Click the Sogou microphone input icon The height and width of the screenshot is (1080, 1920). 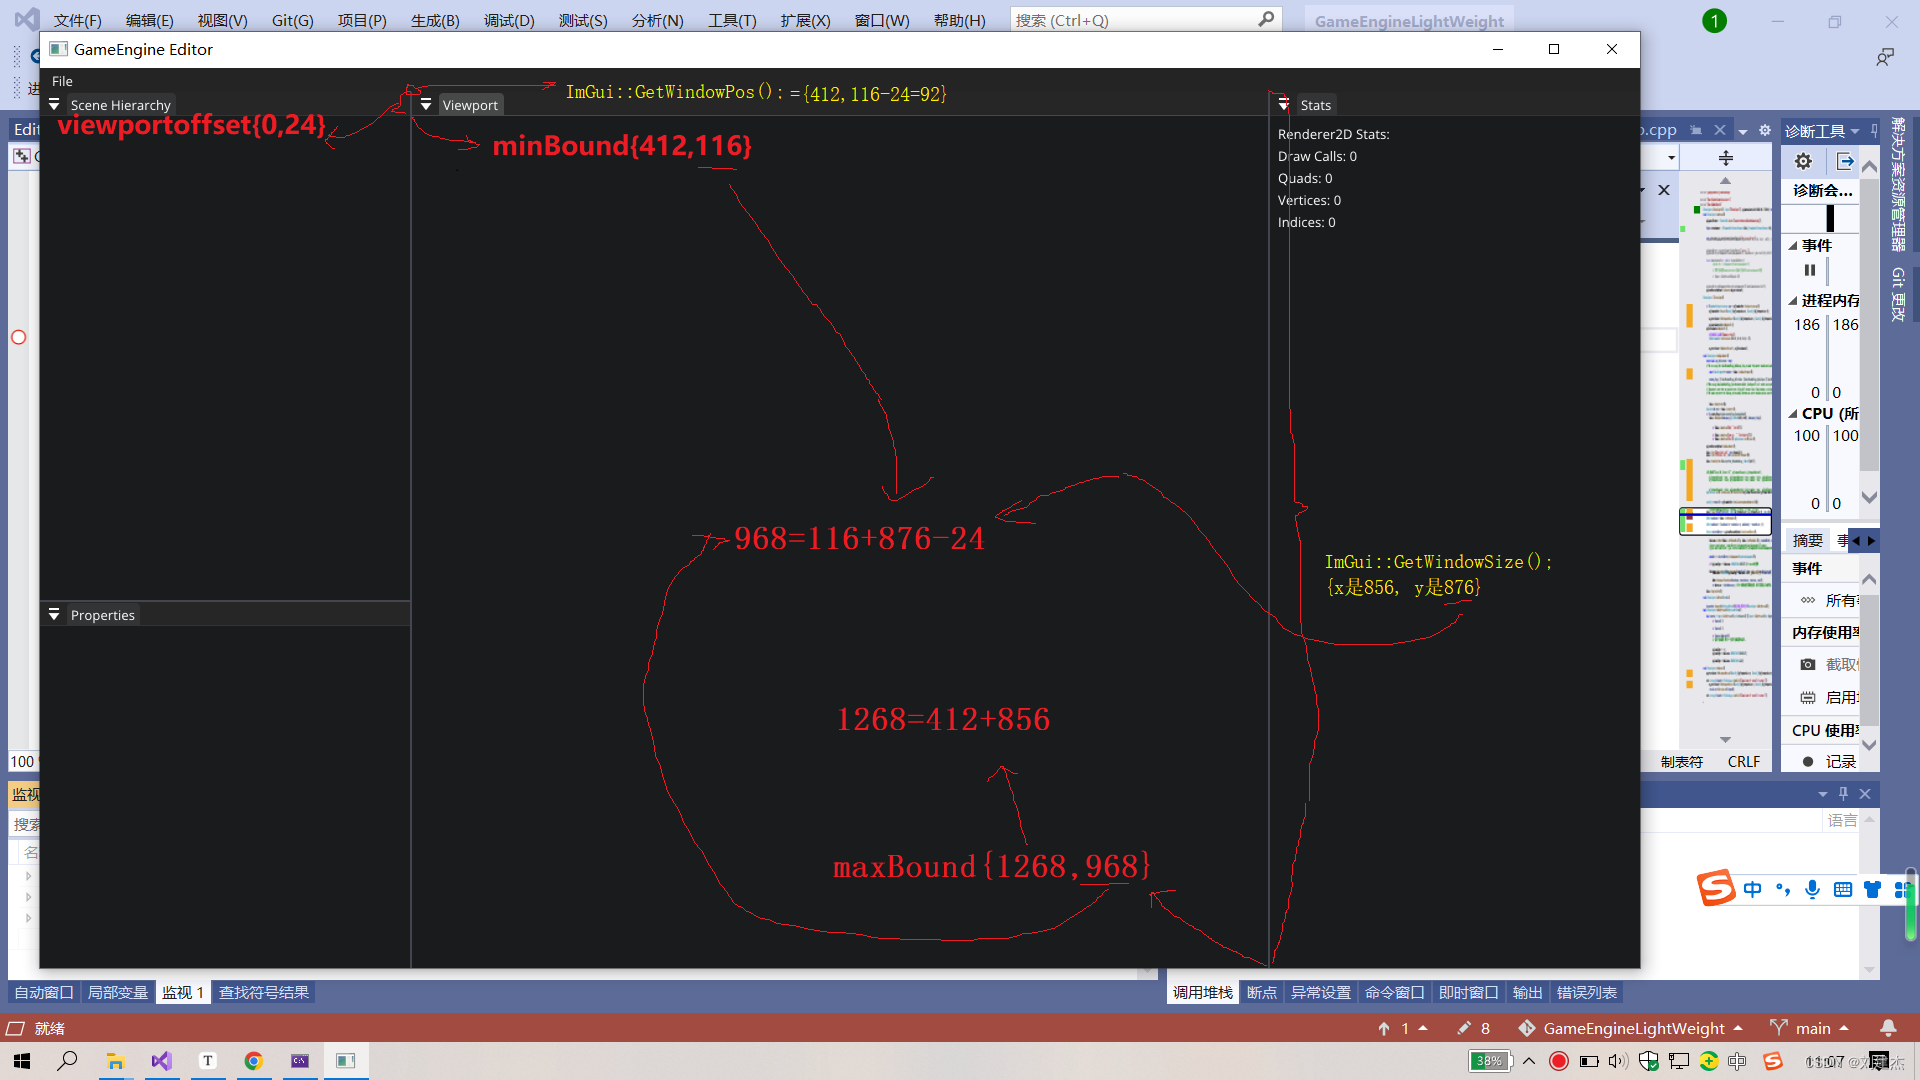pyautogui.click(x=1812, y=889)
